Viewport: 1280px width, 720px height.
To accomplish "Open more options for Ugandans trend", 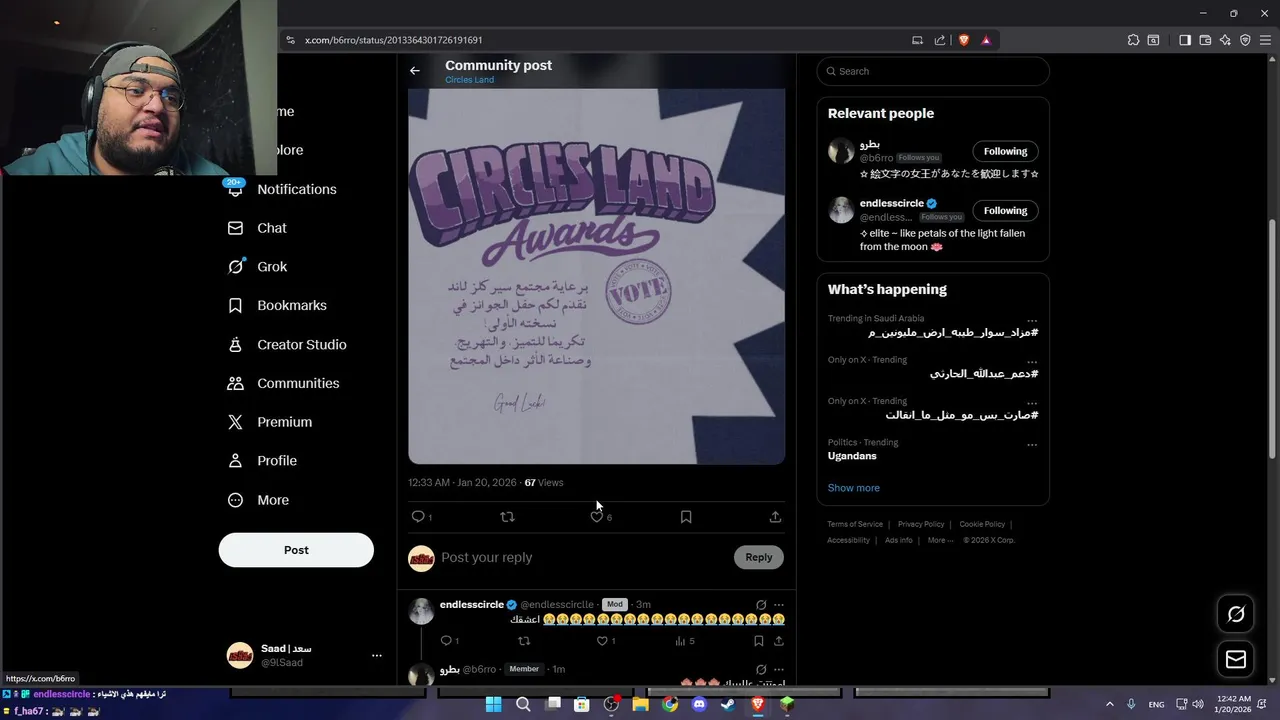I will click(x=1032, y=444).
